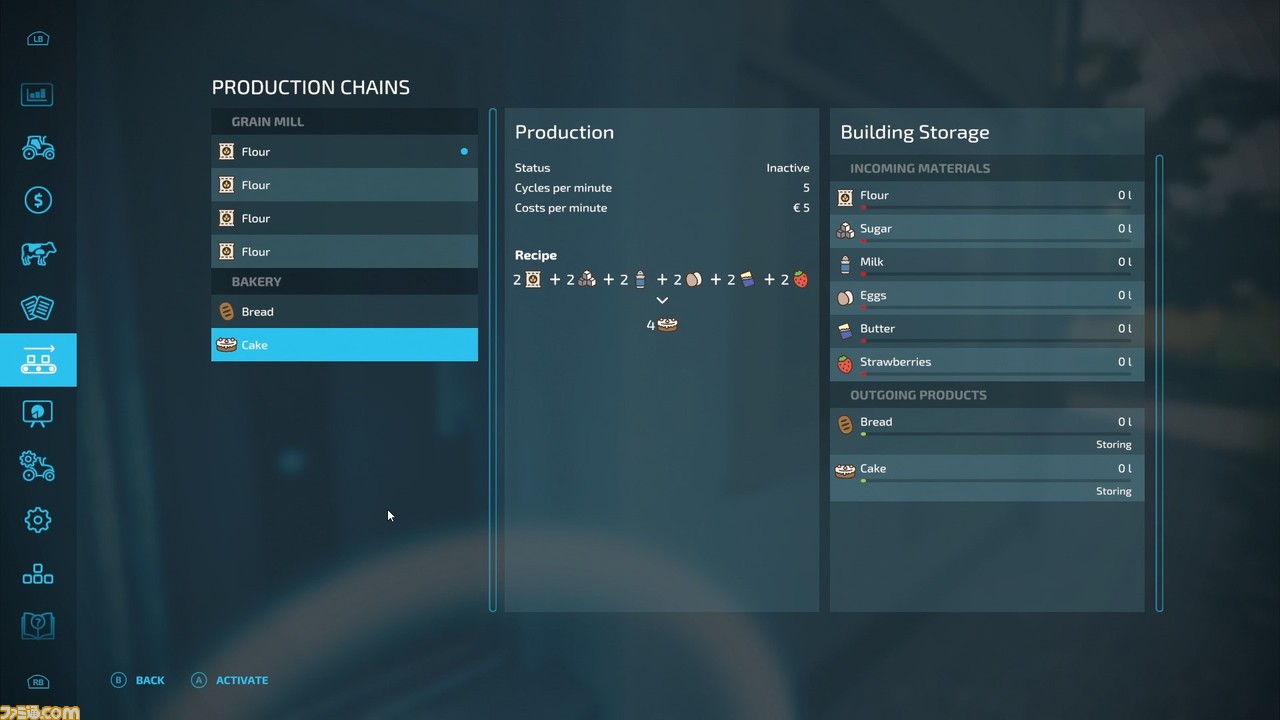
Task: Open the finances dollar sidebar icon
Action: tap(38, 201)
